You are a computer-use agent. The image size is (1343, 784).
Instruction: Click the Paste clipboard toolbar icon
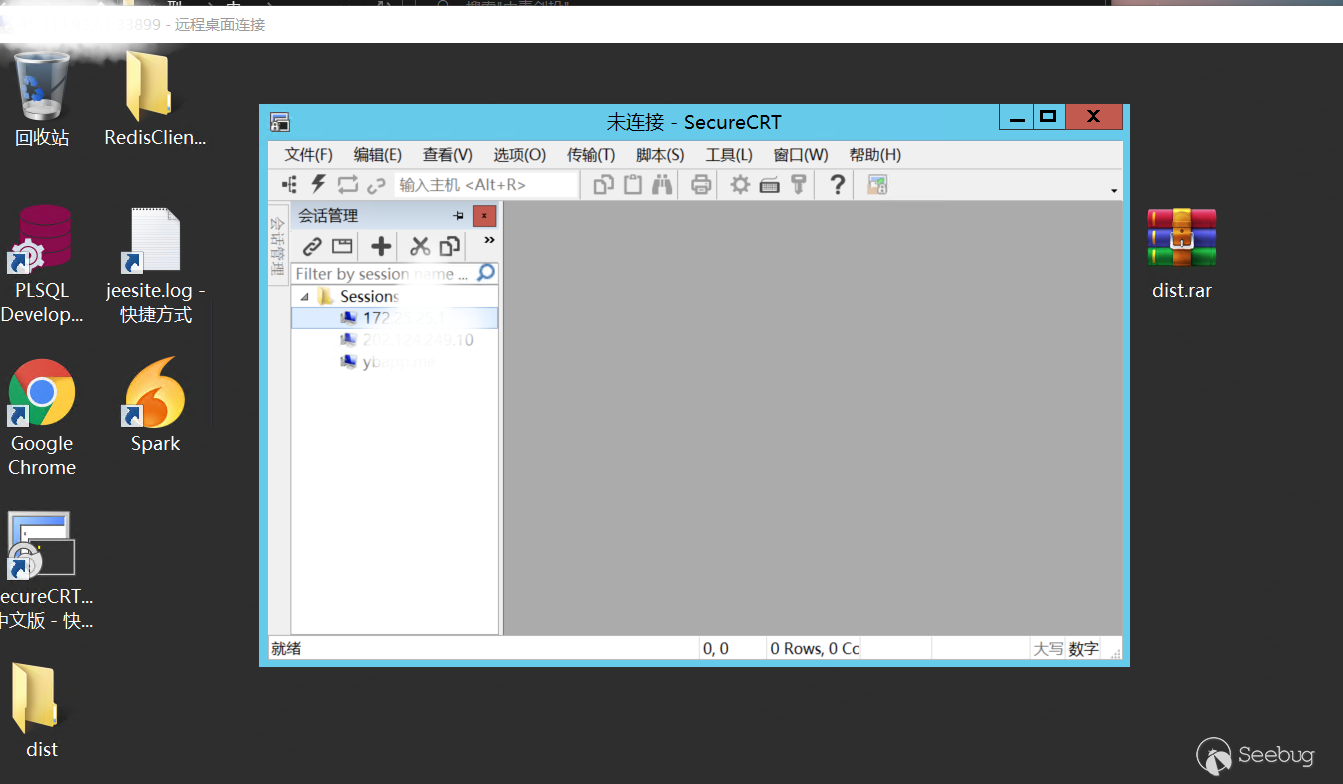[633, 184]
